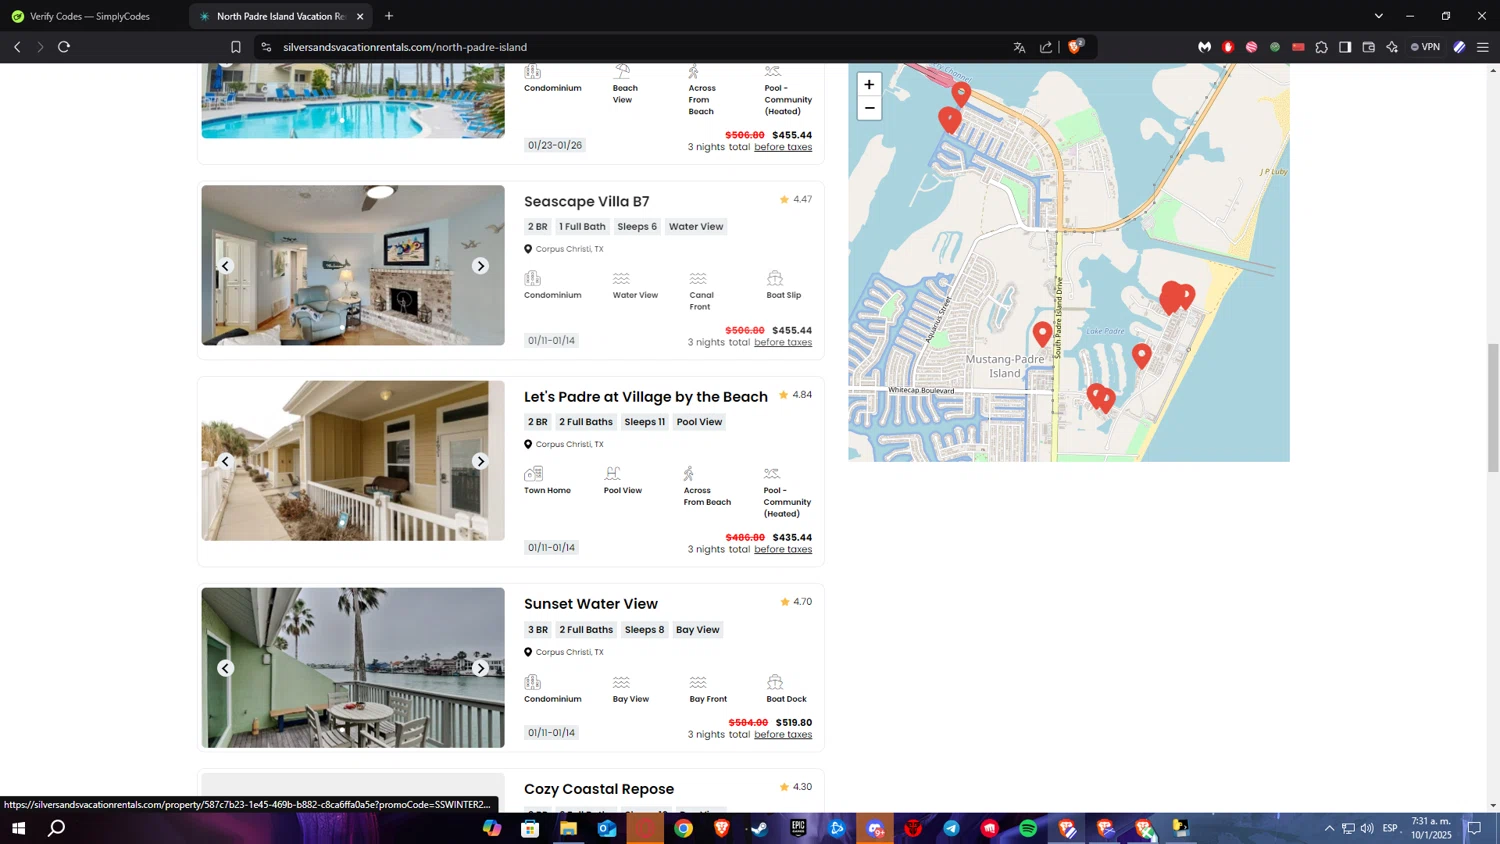1500x844 pixels.
Task: Click the map pin west of South Padre Island Drive
Action: 1042,333
